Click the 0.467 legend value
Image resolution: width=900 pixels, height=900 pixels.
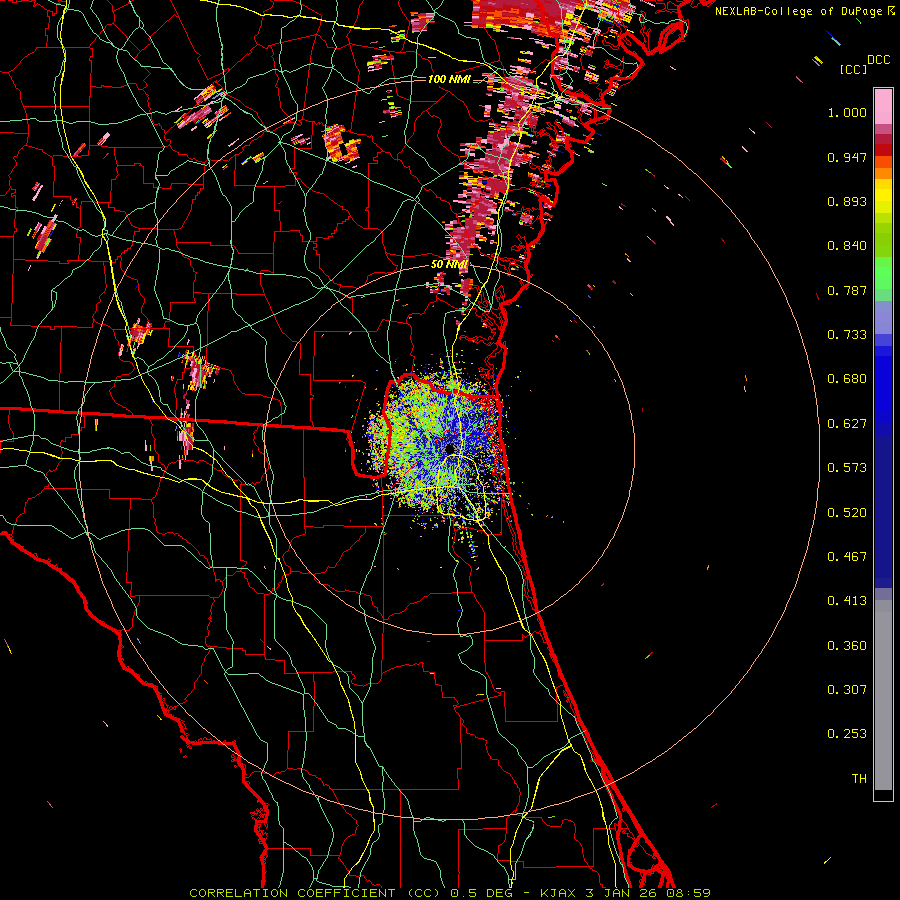click(x=847, y=557)
